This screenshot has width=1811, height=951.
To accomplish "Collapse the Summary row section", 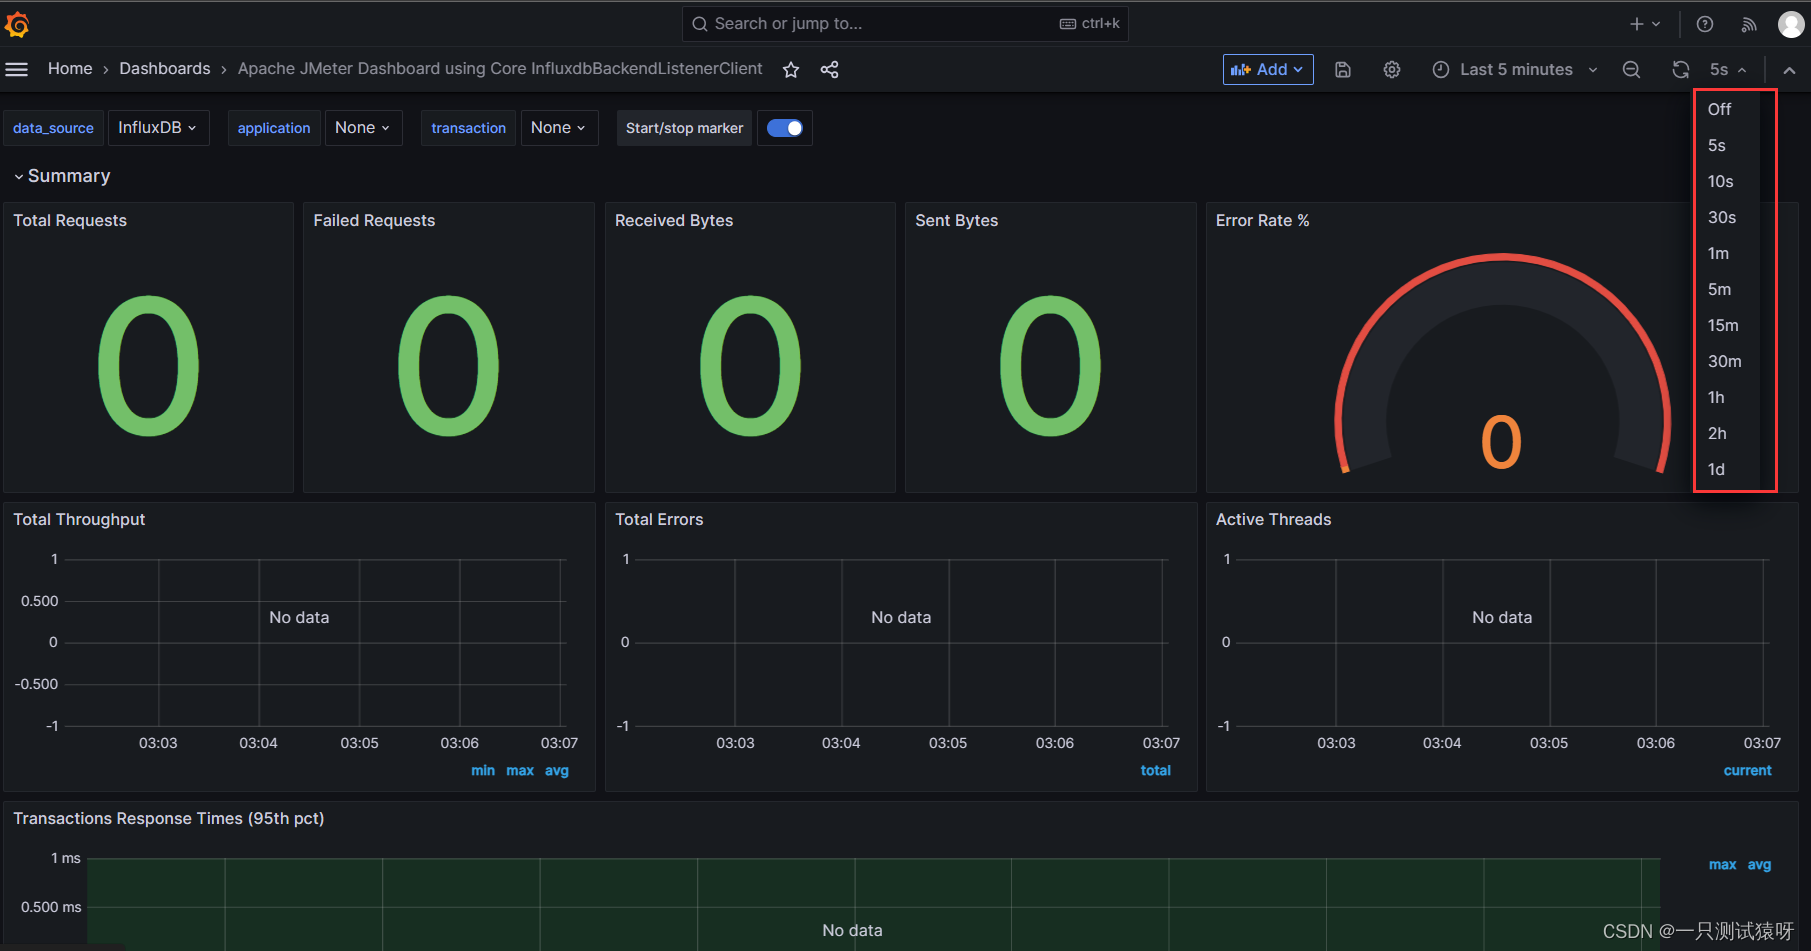I will (62, 175).
